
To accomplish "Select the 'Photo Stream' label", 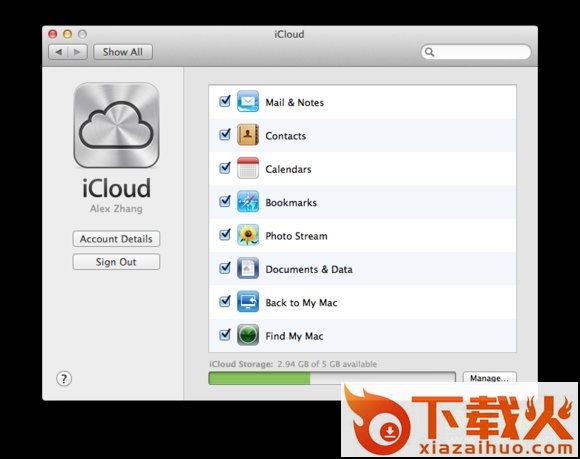I will pos(296,236).
